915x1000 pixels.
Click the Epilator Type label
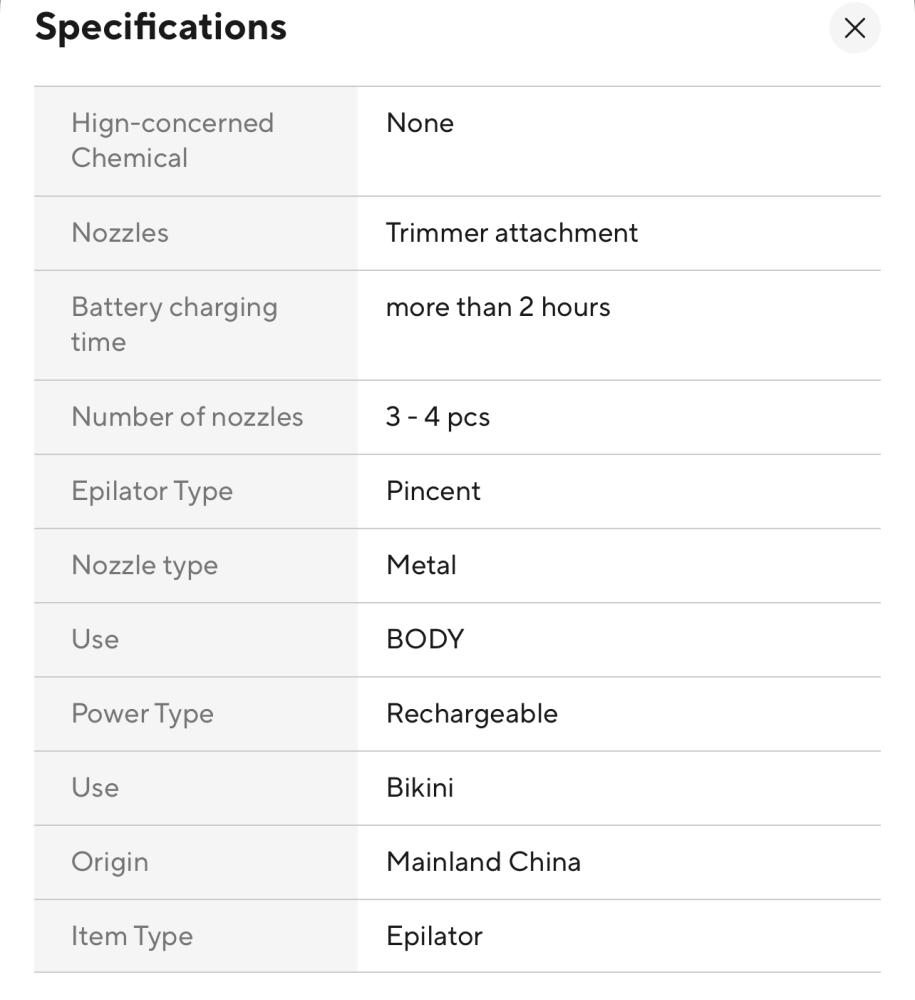(152, 491)
